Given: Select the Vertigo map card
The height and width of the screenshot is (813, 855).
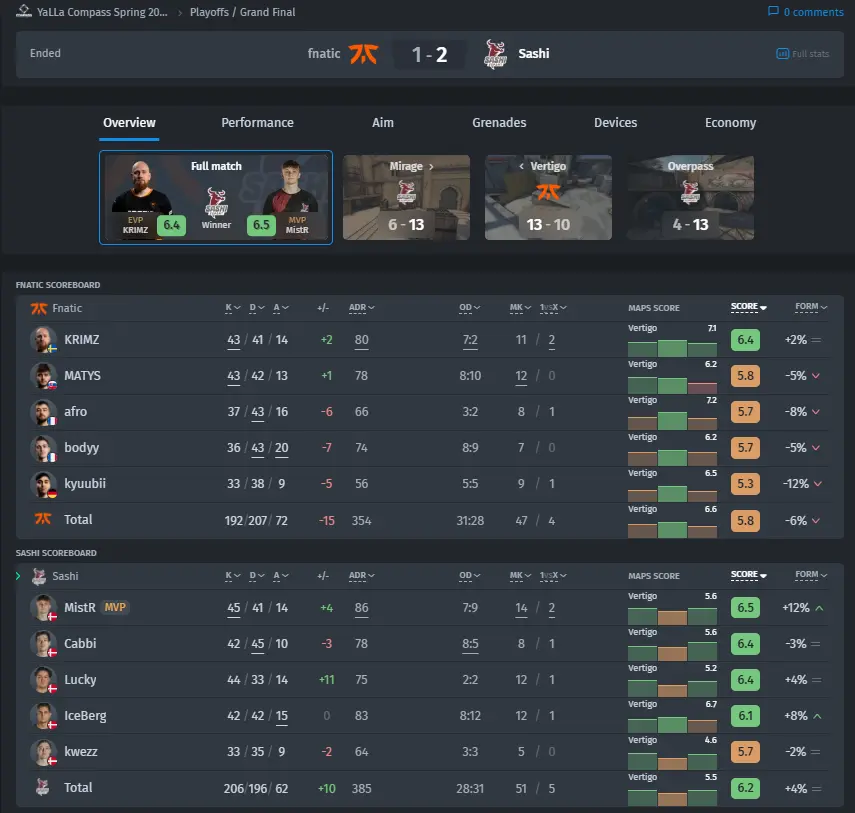Looking at the screenshot, I should point(548,197).
